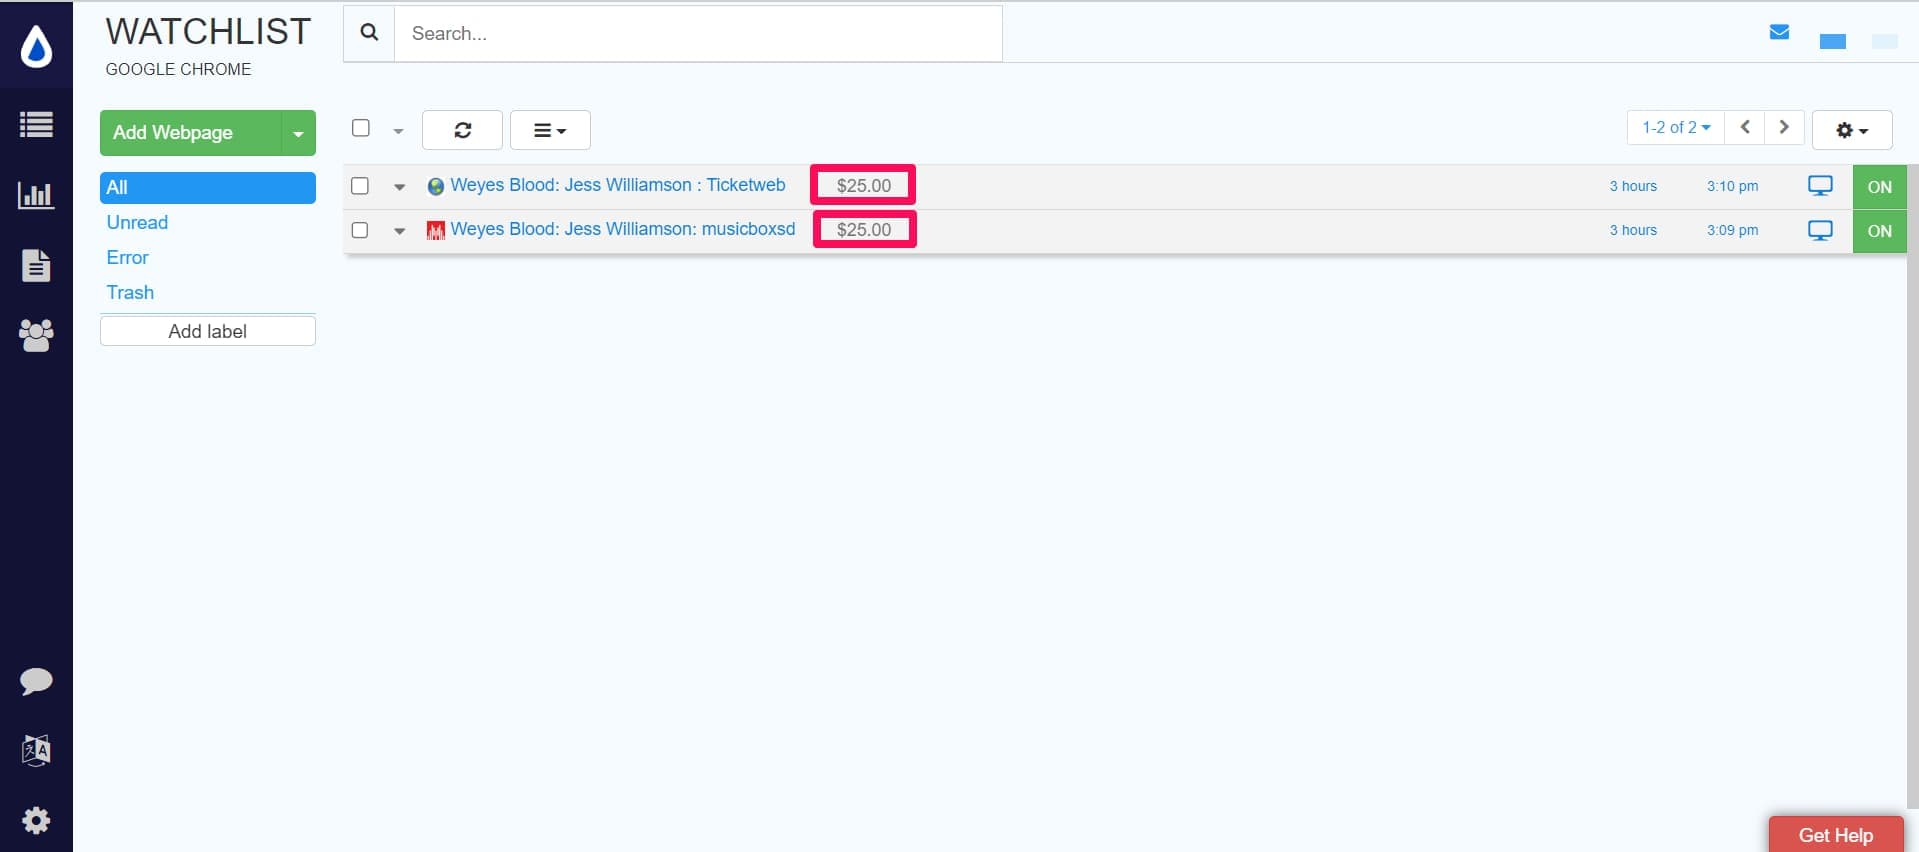Open the chat bubble icon

36,681
